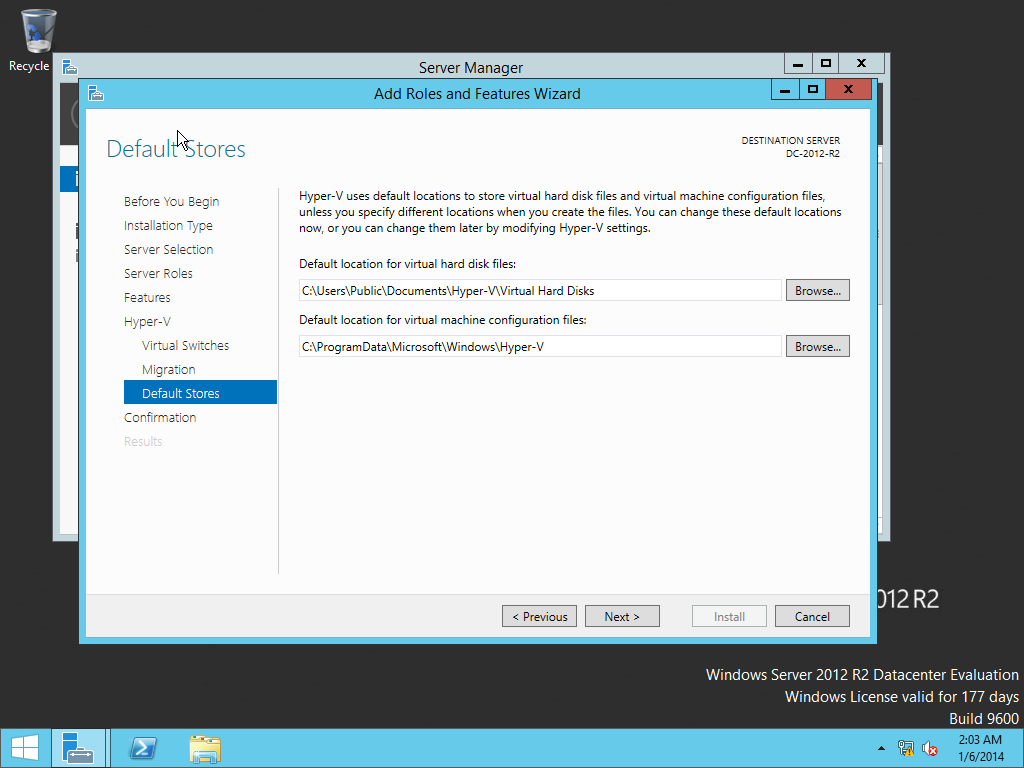1024x768 pixels.
Task: Minimize the Server Manager window
Action: pyautogui.click(x=798, y=63)
